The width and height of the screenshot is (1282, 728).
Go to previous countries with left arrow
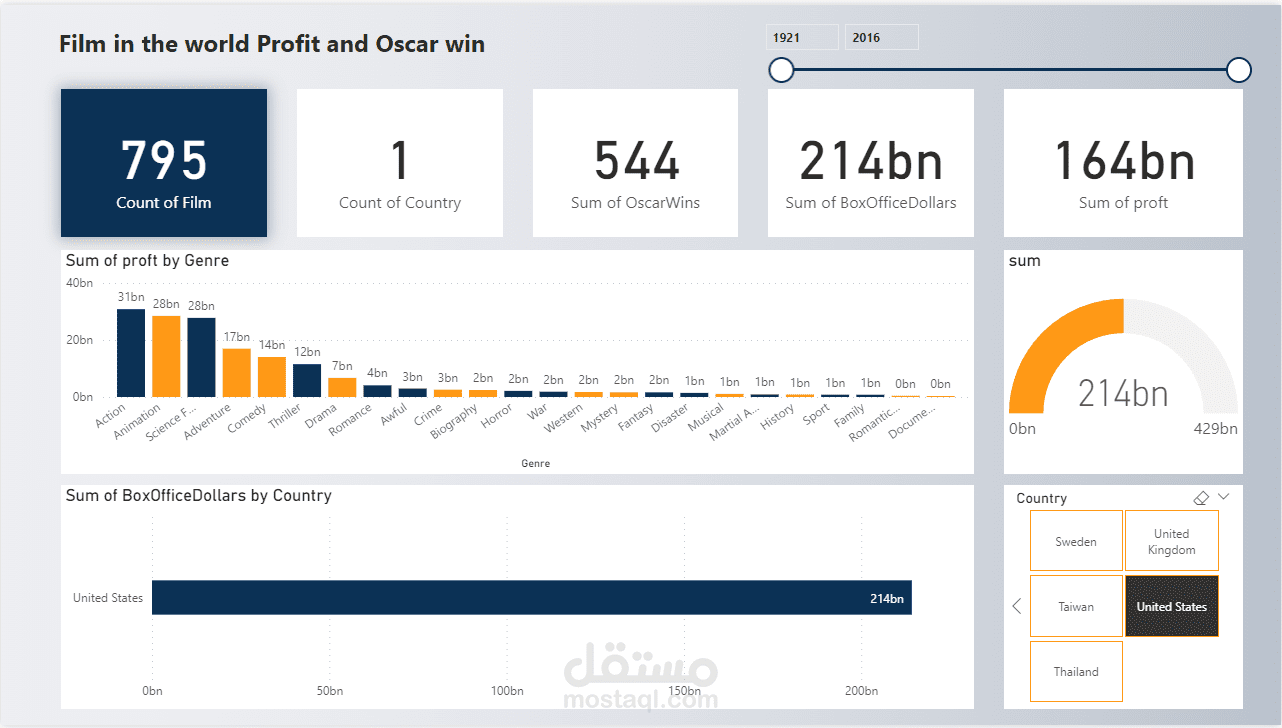[x=1017, y=606]
